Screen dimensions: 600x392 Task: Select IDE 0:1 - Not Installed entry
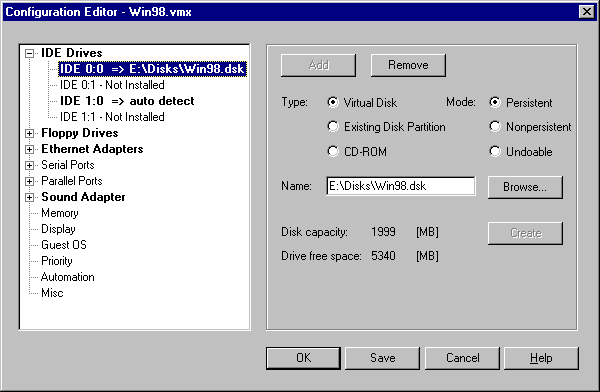(112, 85)
